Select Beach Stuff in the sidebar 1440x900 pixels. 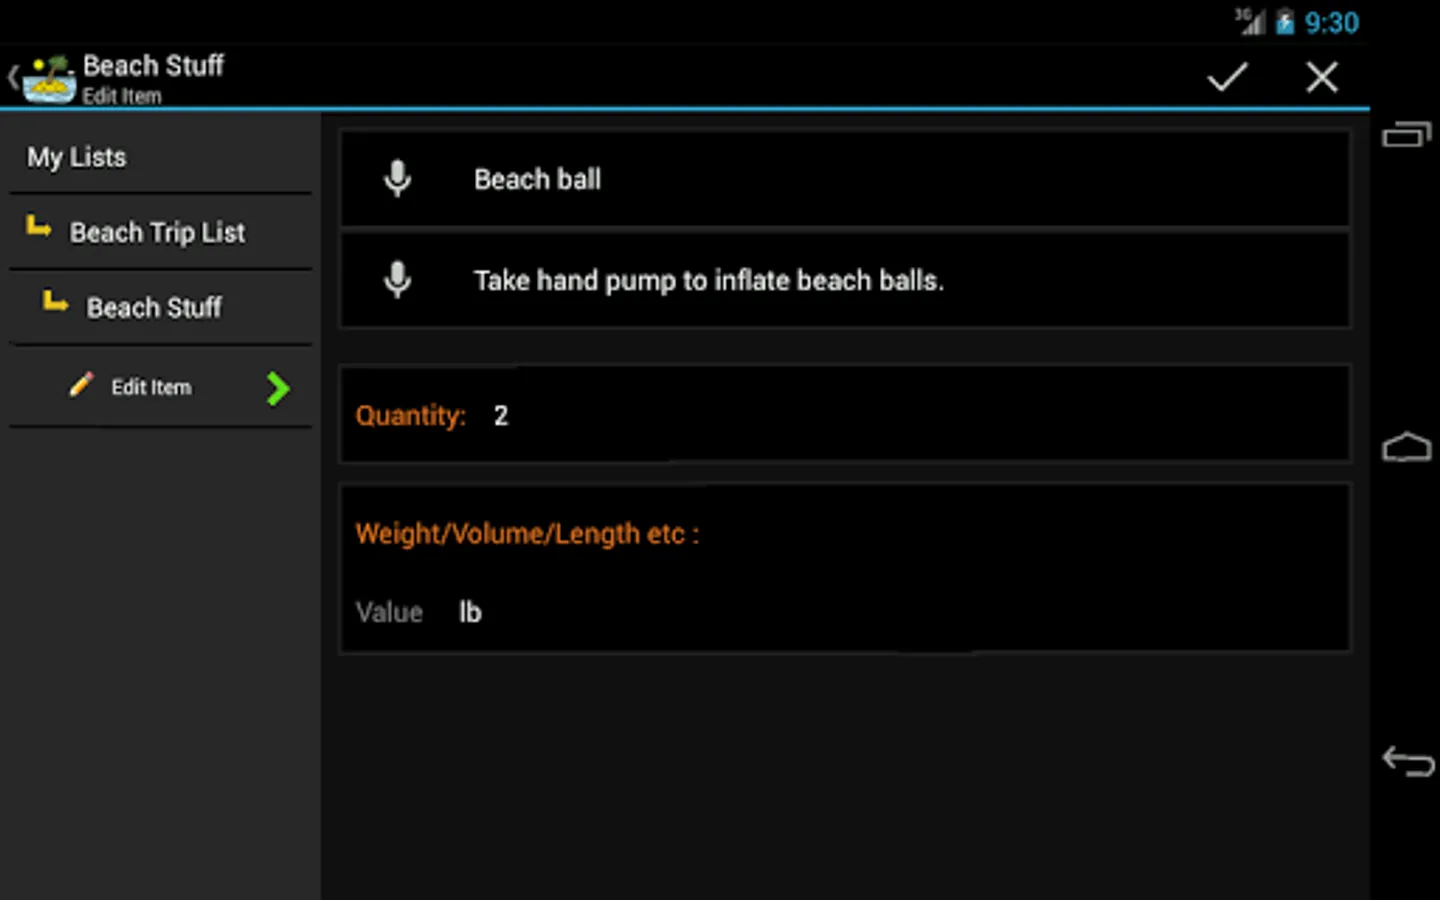[x=155, y=308]
